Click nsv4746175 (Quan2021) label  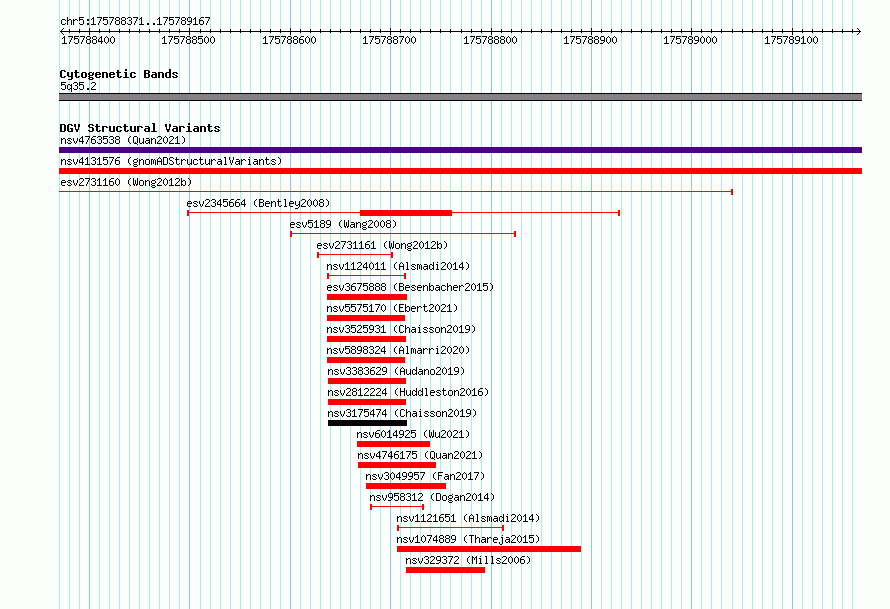tap(420, 455)
